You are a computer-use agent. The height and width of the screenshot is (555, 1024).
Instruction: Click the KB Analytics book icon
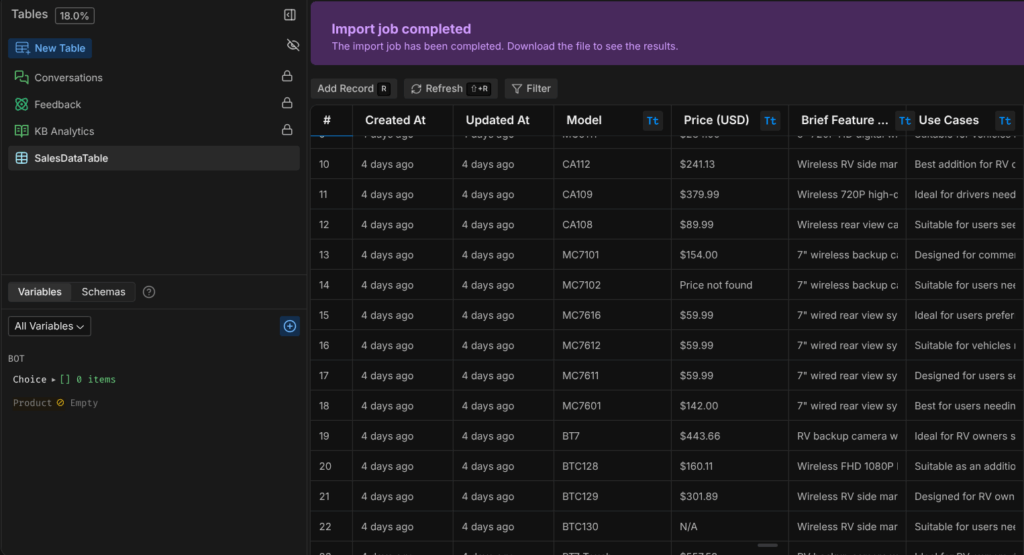coord(22,131)
